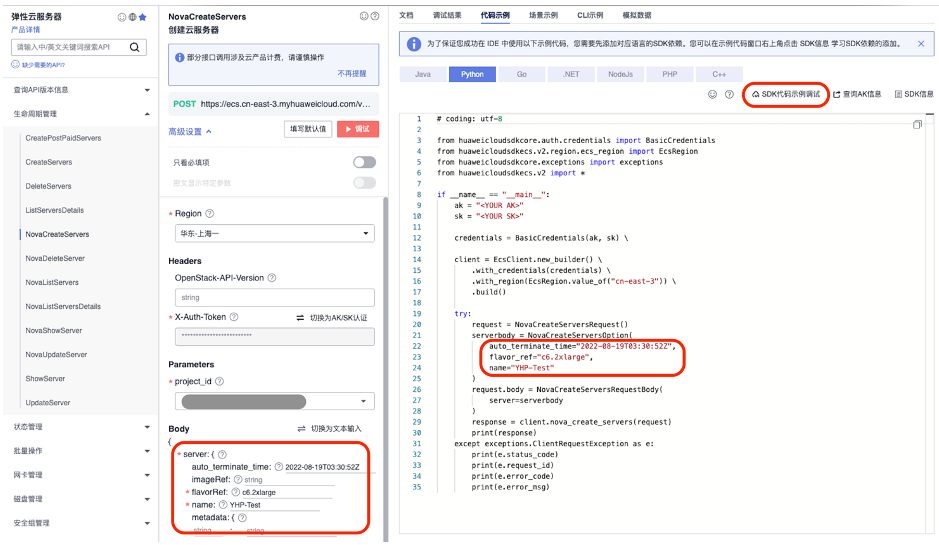Click the parameter panel vertical scrollbar

click(386, 368)
